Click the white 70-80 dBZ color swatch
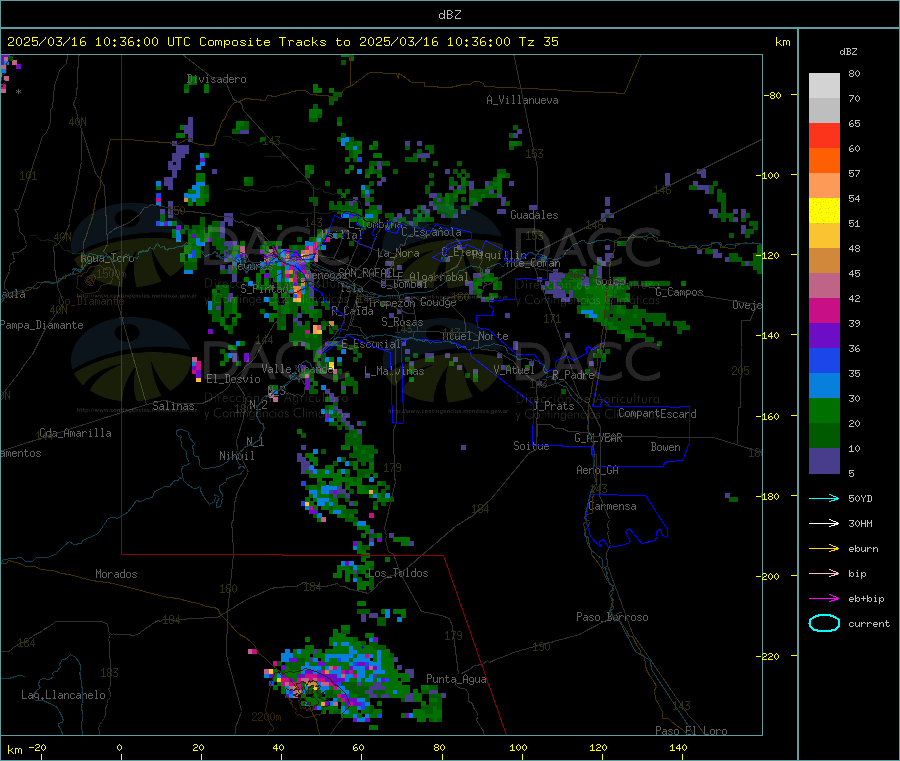The height and width of the screenshot is (761, 900). click(x=824, y=86)
